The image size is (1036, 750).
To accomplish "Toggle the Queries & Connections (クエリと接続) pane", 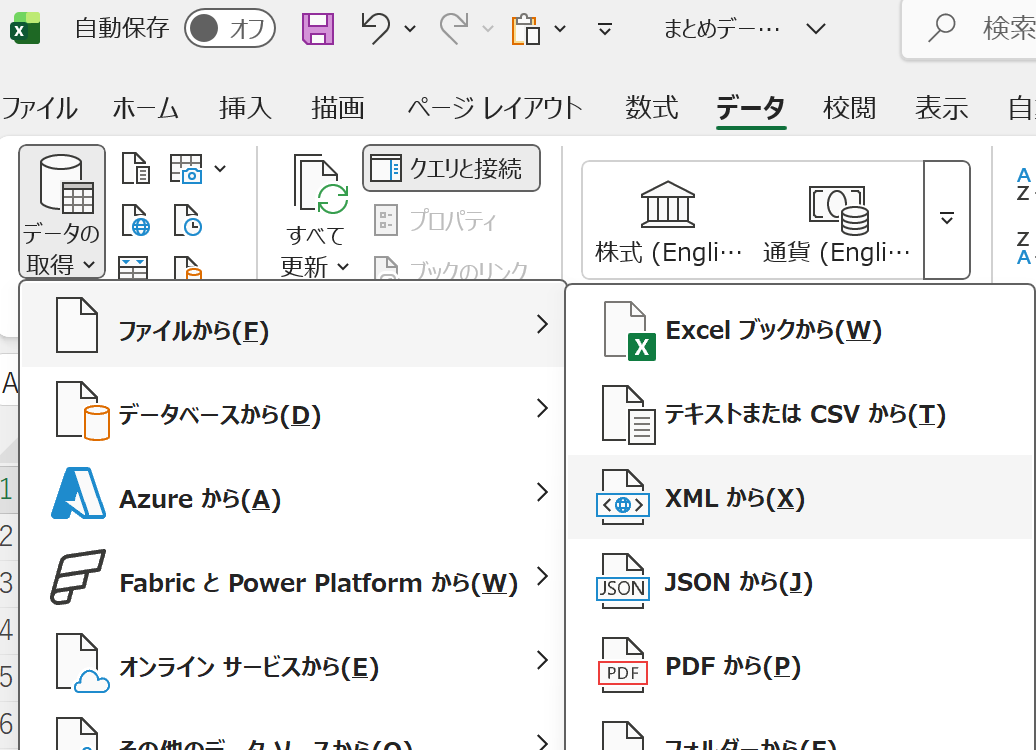I will (x=451, y=168).
